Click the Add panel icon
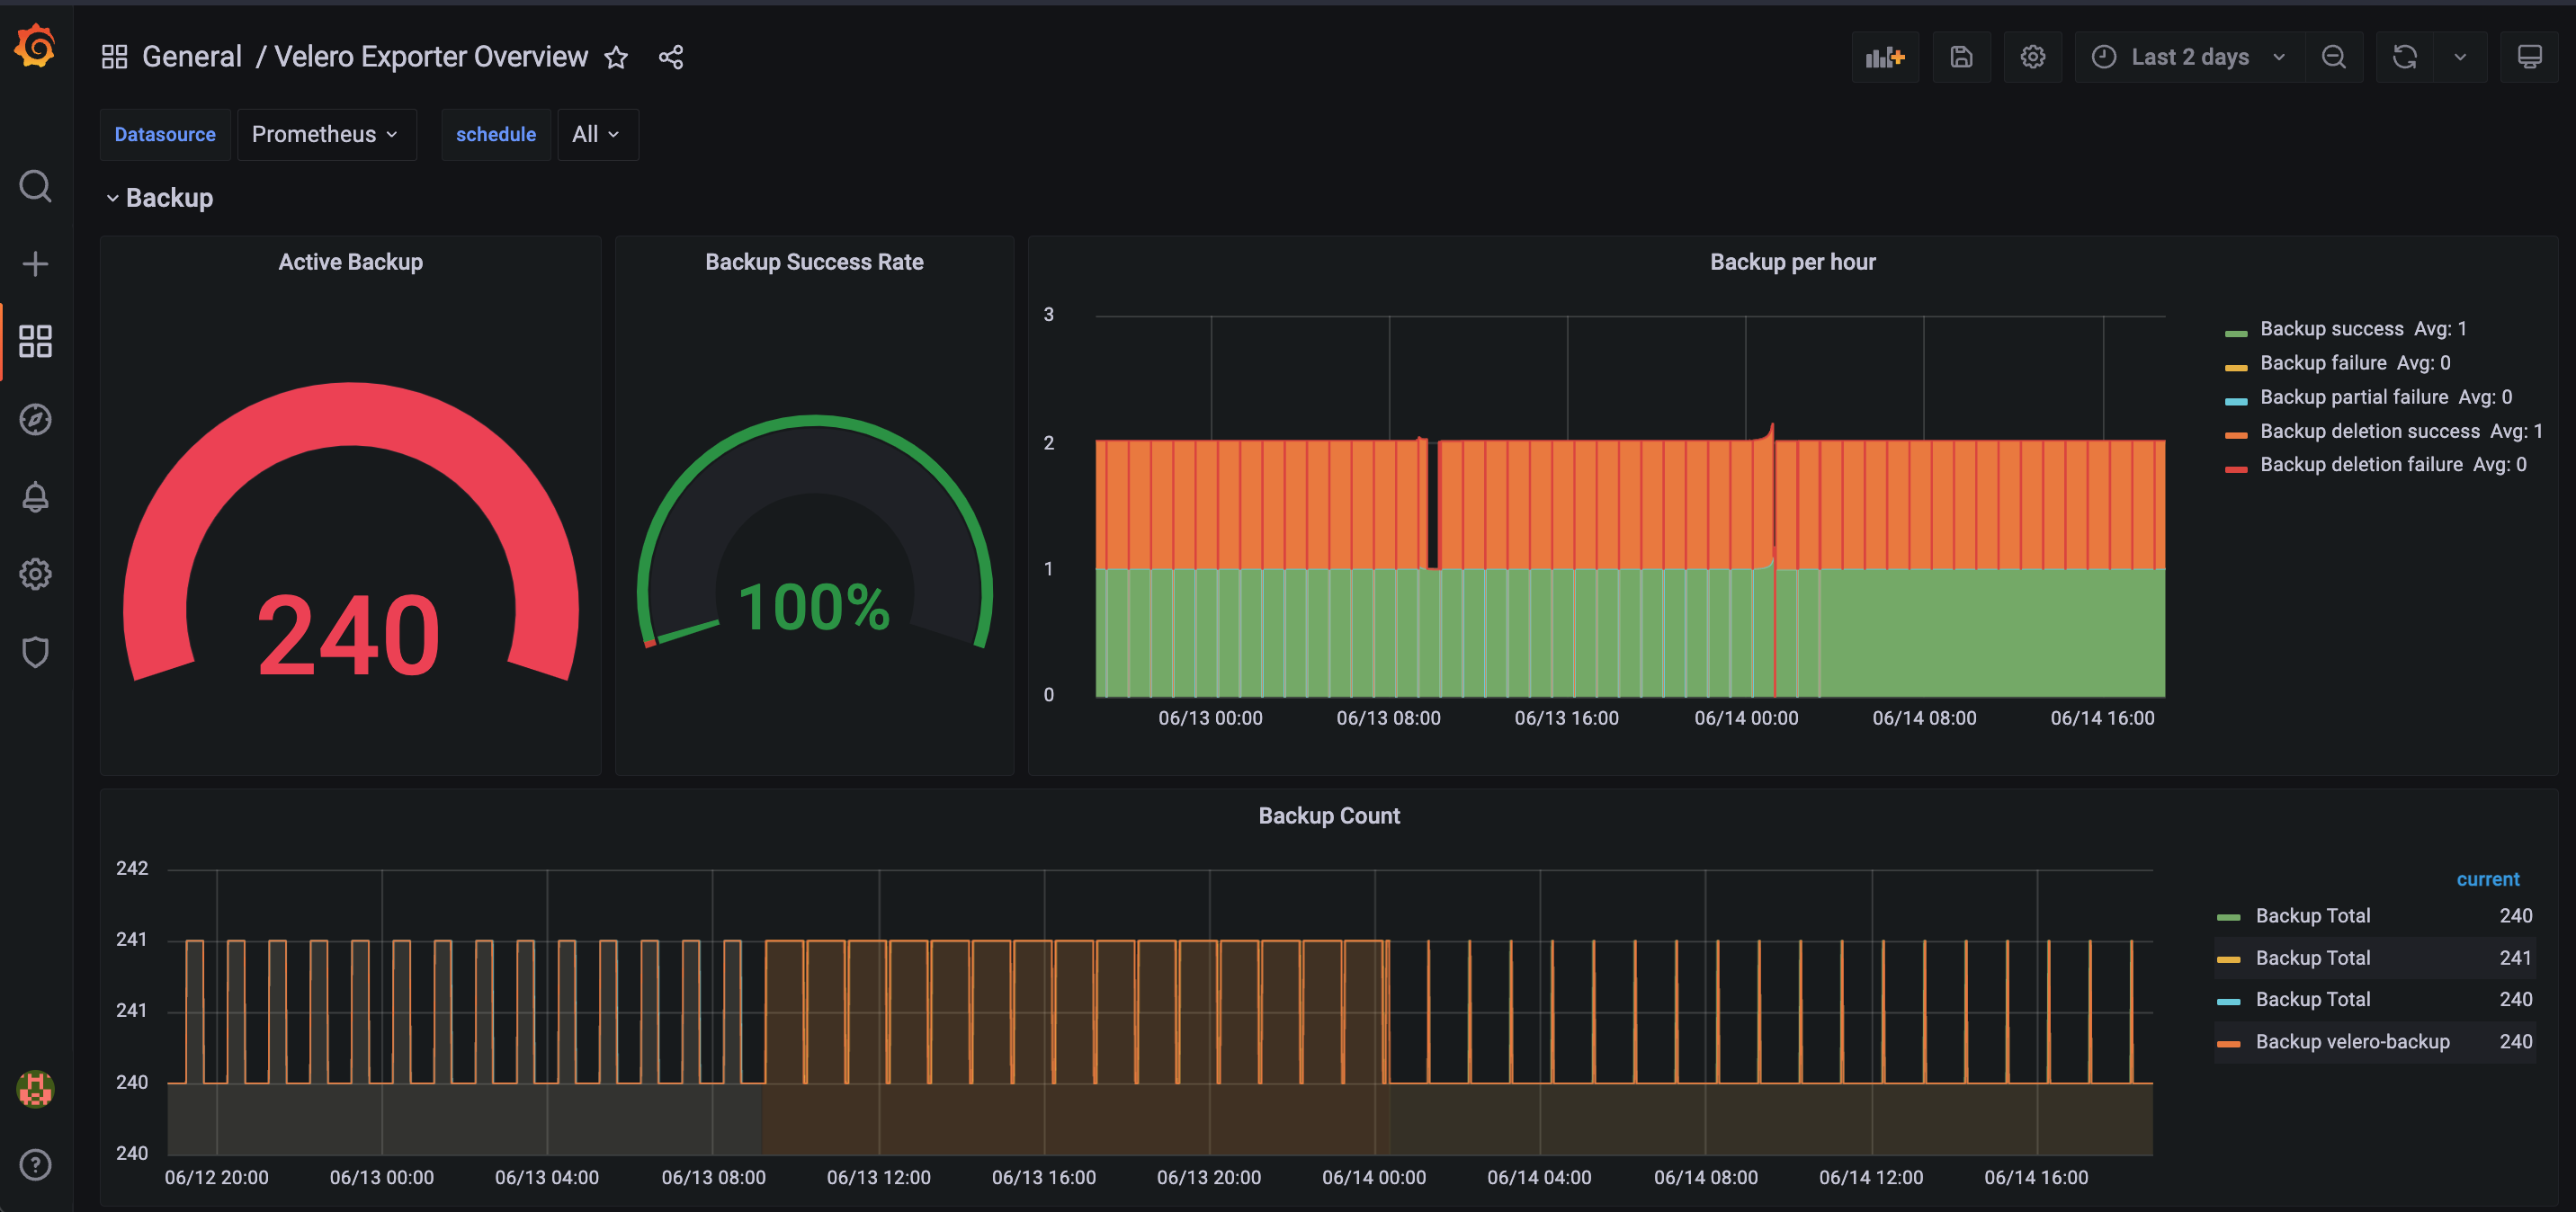This screenshot has width=2576, height=1212. click(1884, 57)
